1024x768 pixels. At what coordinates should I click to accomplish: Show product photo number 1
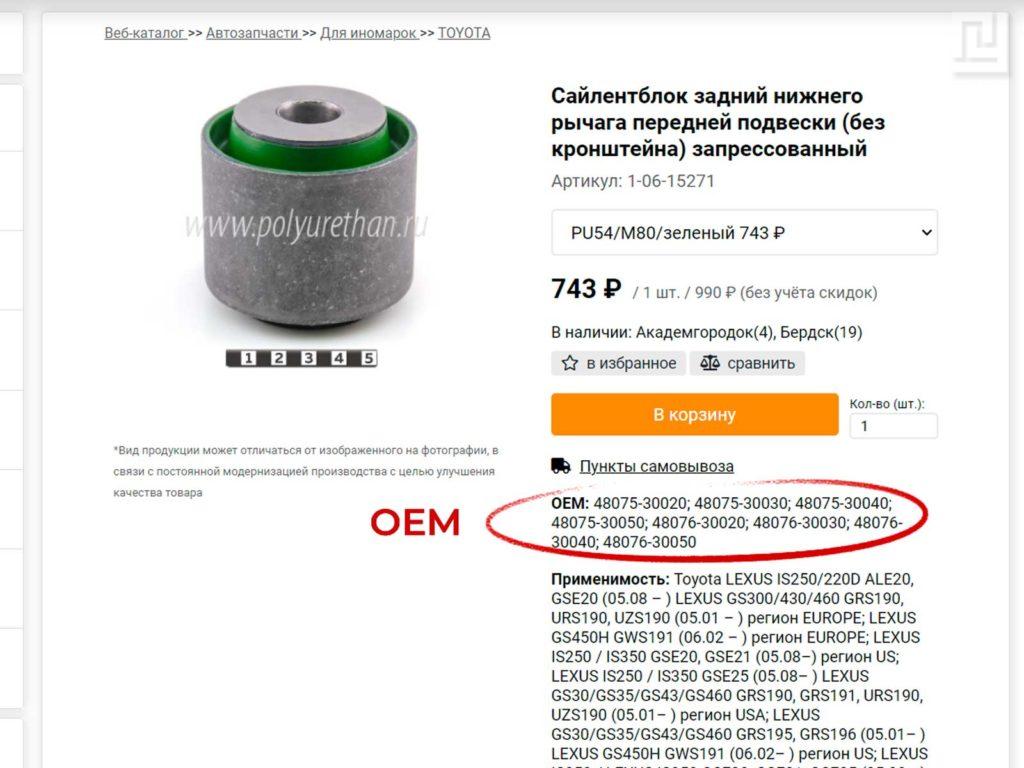coord(248,358)
